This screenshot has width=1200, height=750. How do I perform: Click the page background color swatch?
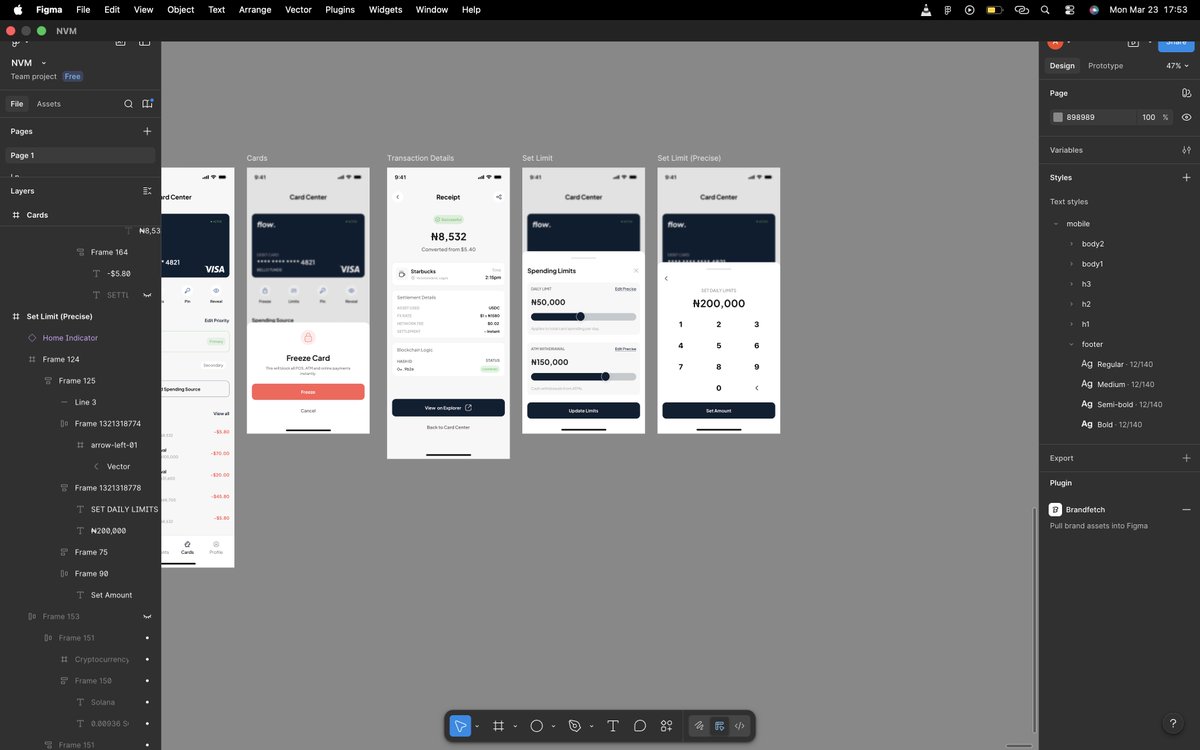coord(1058,117)
